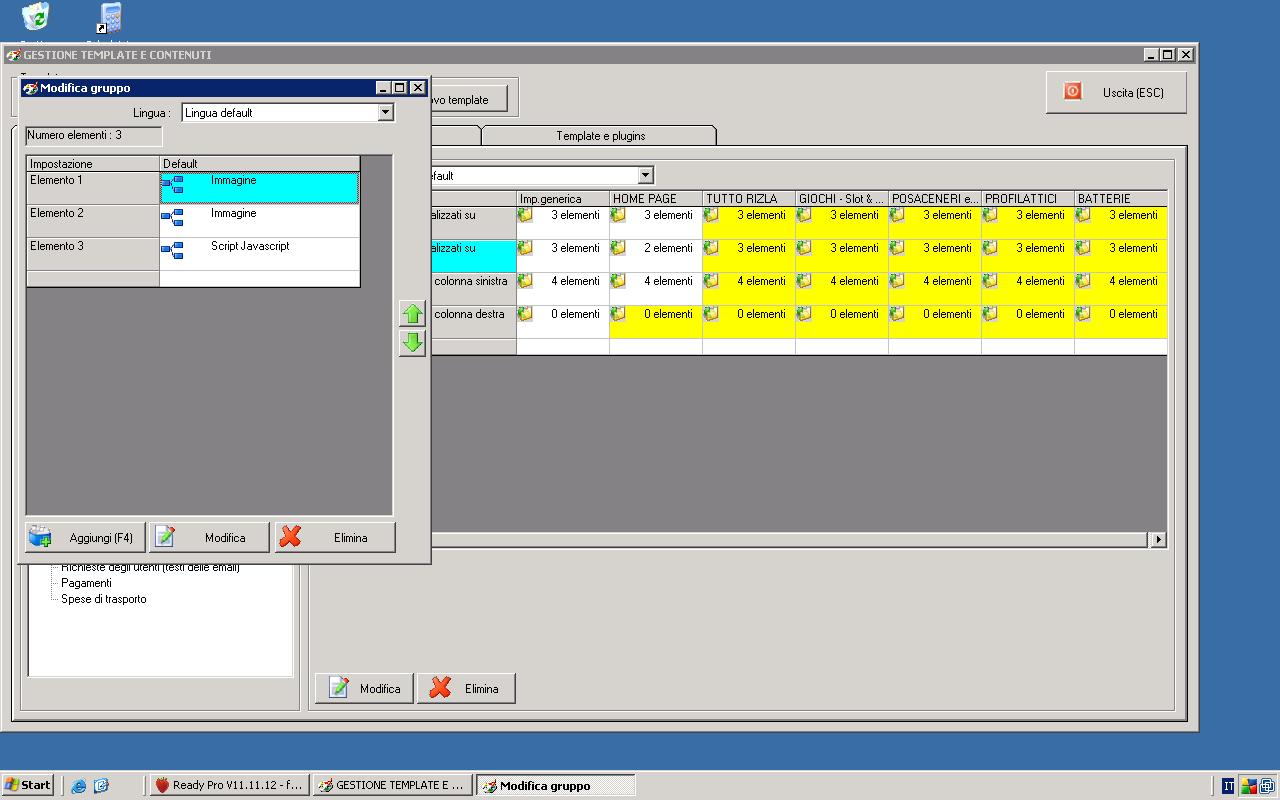Image resolution: width=1280 pixels, height=800 pixels.
Task: Expand the dropdown above the template grid
Action: coord(645,176)
